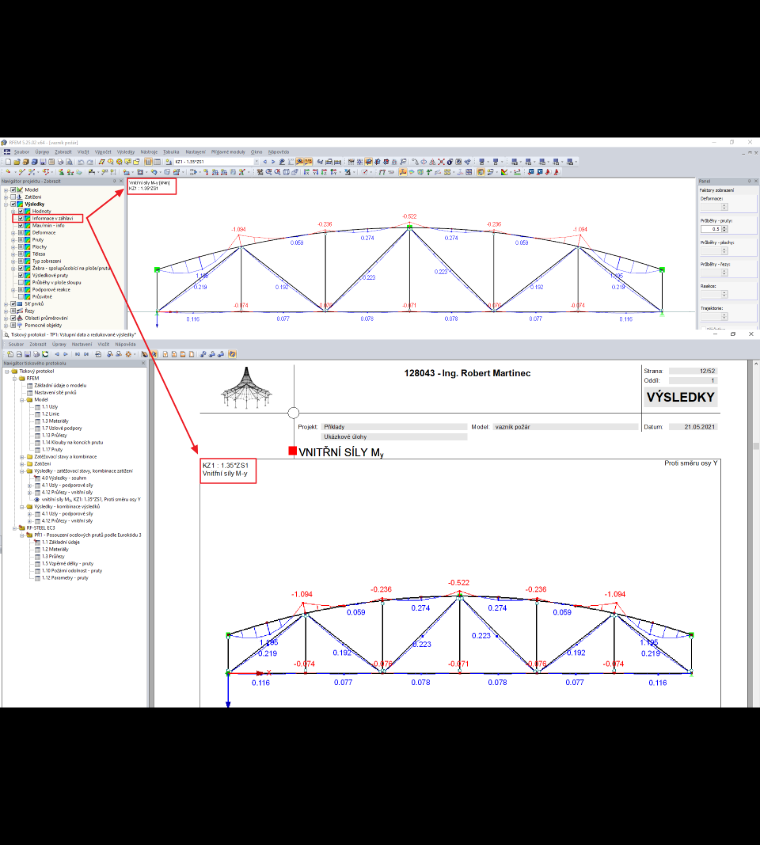Go to previous load case with left arrow
The height and width of the screenshot is (845, 760).
point(265,162)
